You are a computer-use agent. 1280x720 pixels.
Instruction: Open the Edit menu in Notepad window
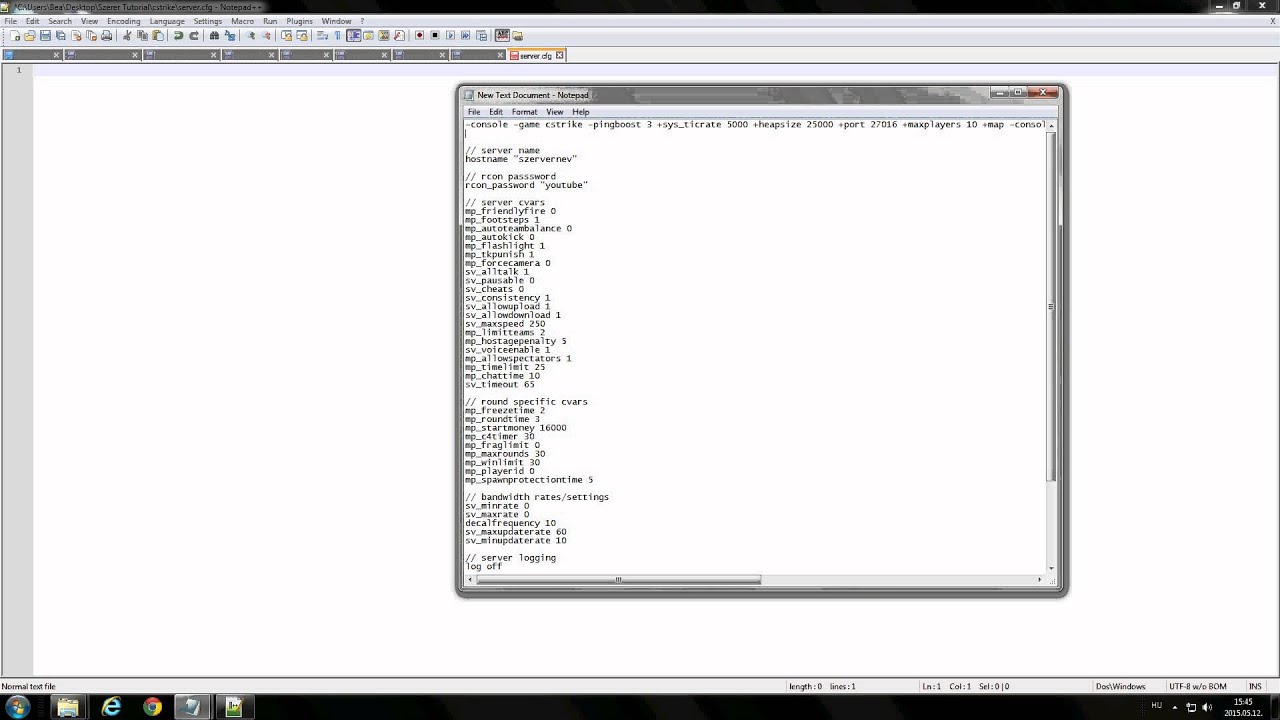pyautogui.click(x=496, y=112)
